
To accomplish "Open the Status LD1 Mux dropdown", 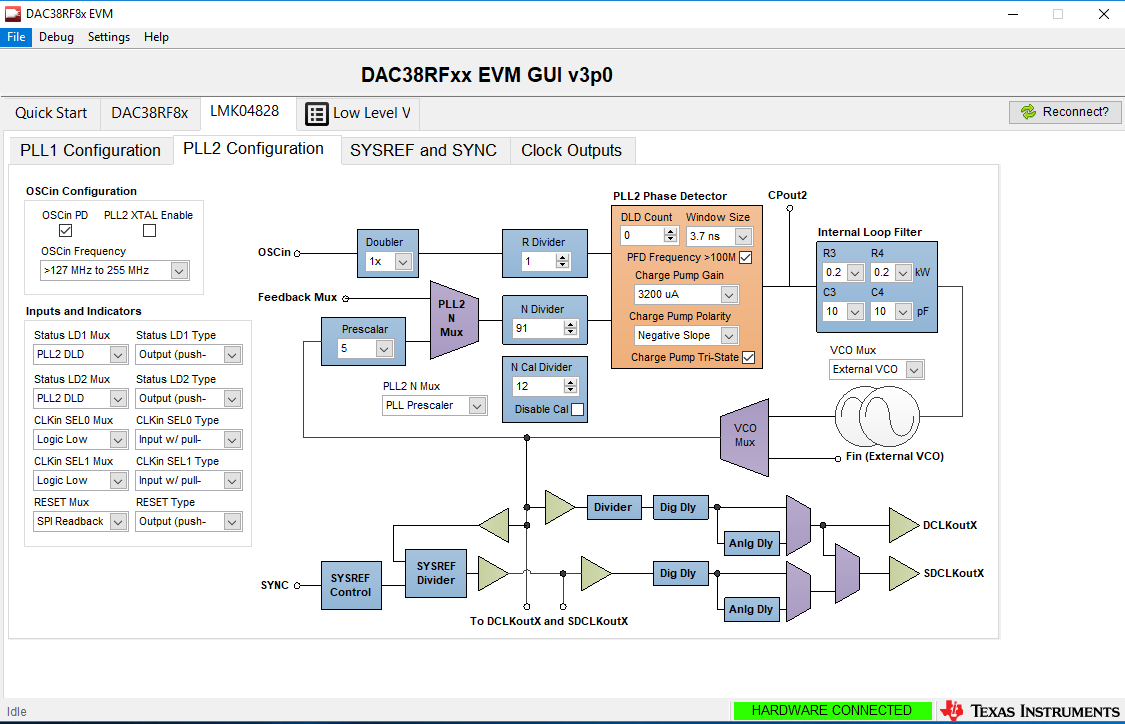I will (118, 354).
